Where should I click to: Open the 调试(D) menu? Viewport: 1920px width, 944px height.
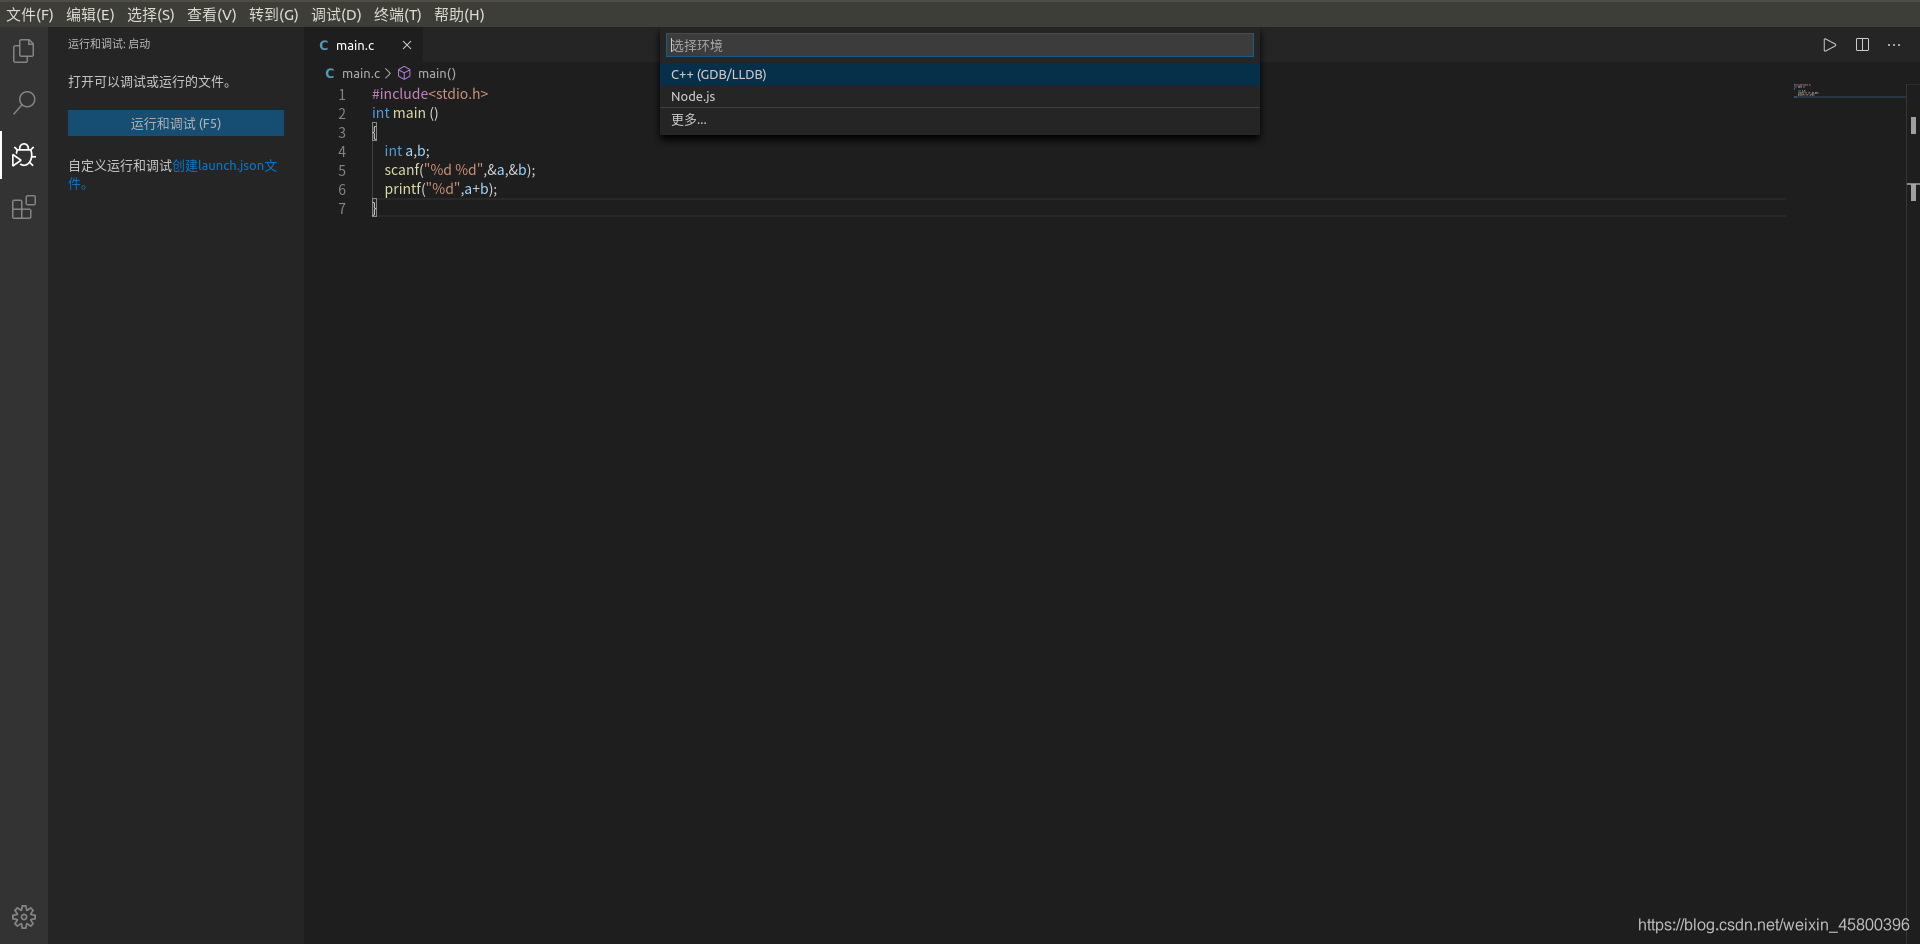(x=336, y=14)
